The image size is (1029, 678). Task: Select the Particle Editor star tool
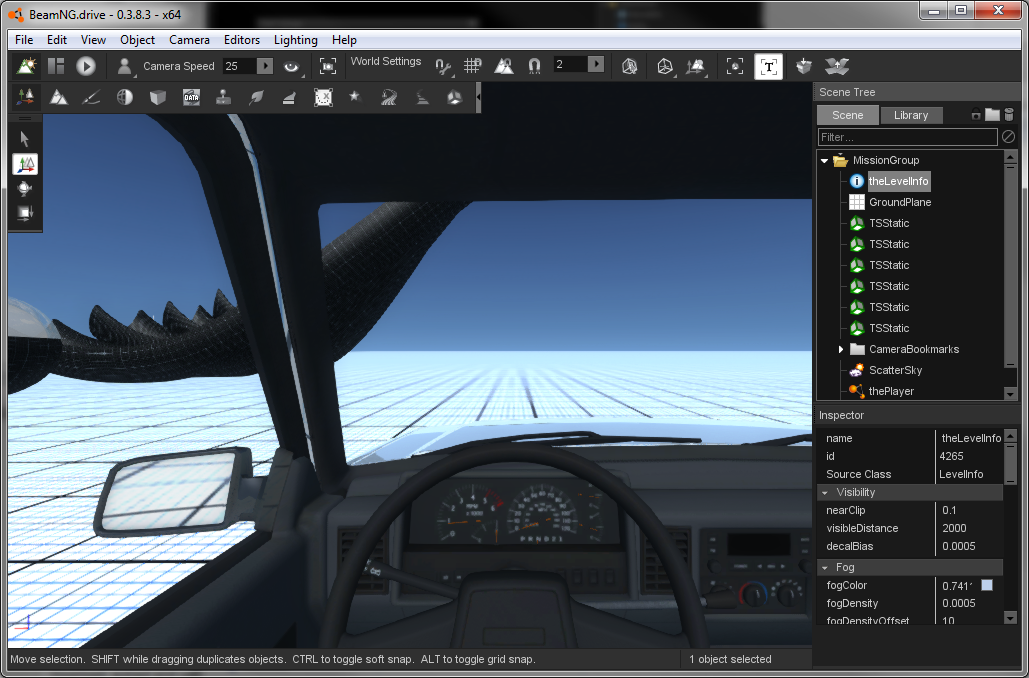pos(355,98)
